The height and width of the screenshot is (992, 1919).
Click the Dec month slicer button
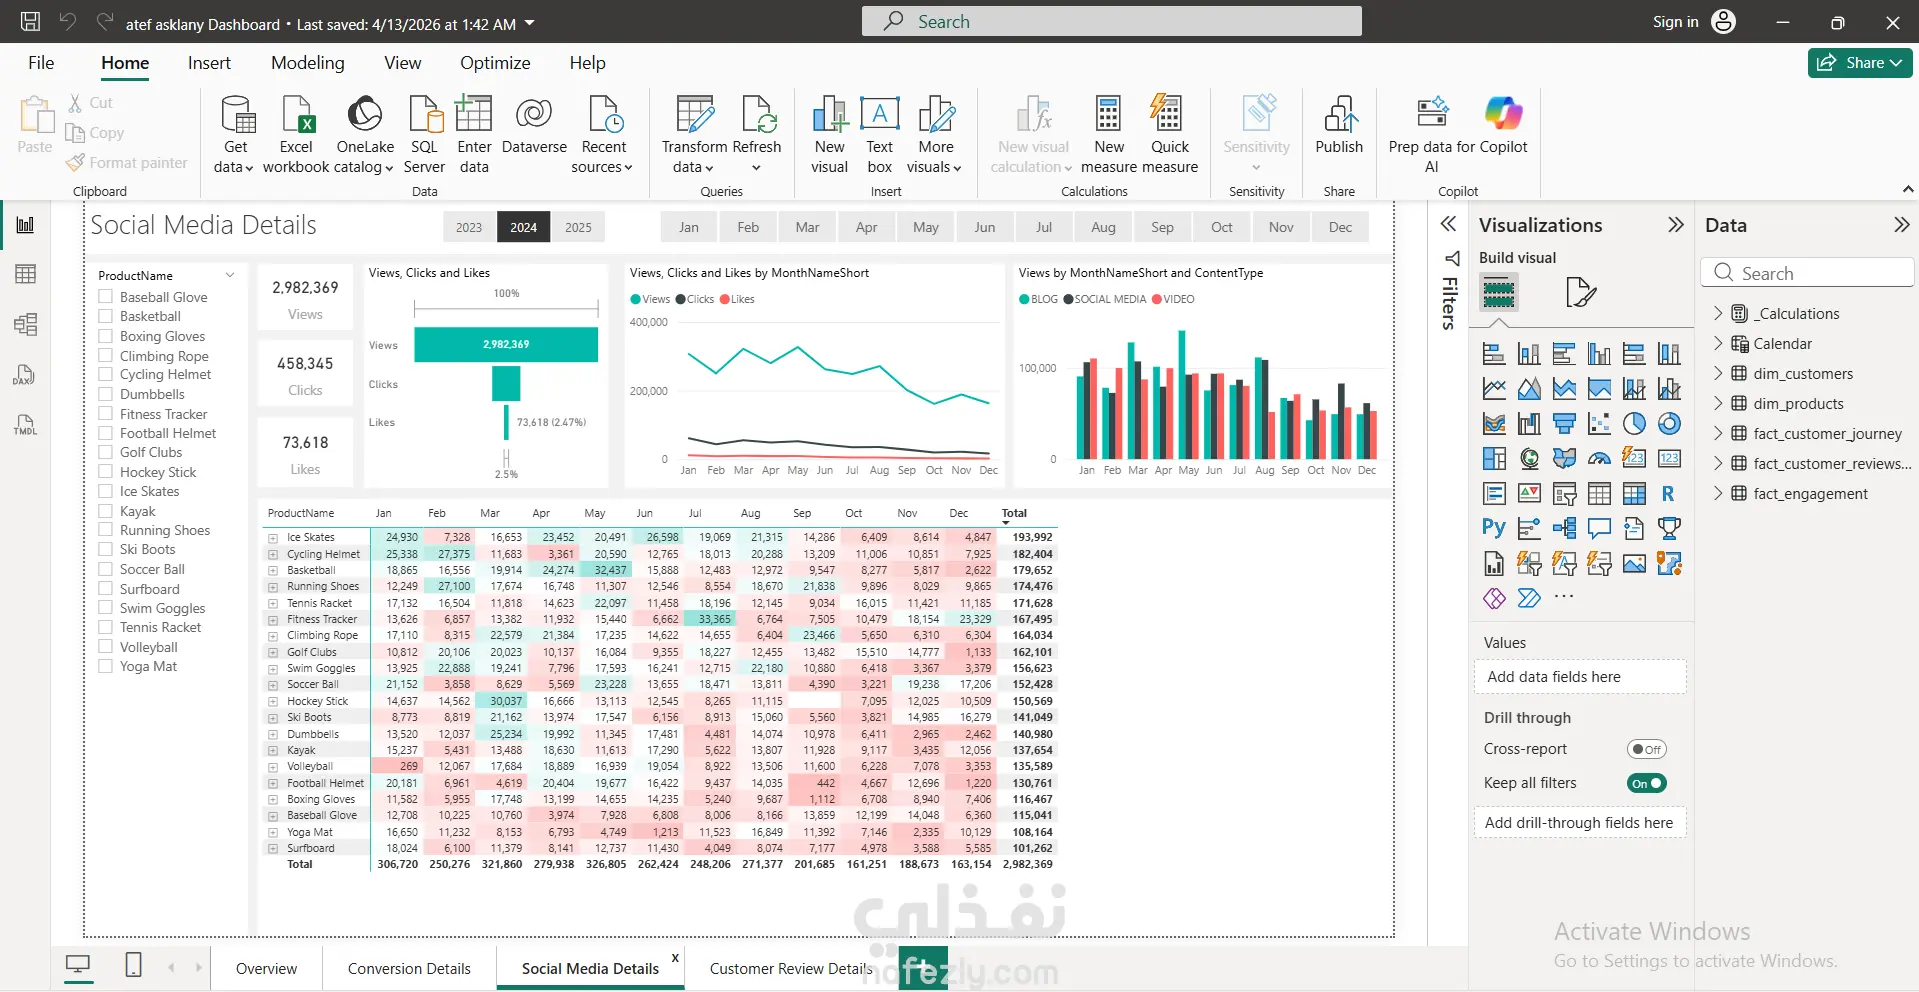click(1340, 227)
